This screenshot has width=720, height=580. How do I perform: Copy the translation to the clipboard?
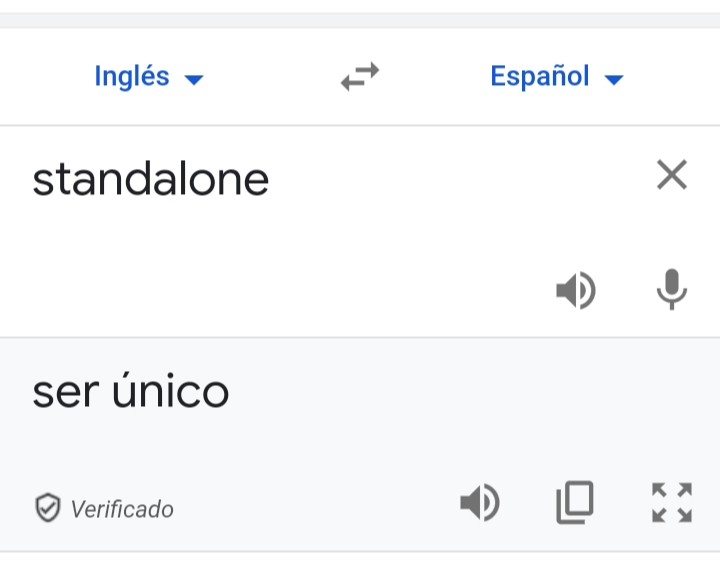575,503
